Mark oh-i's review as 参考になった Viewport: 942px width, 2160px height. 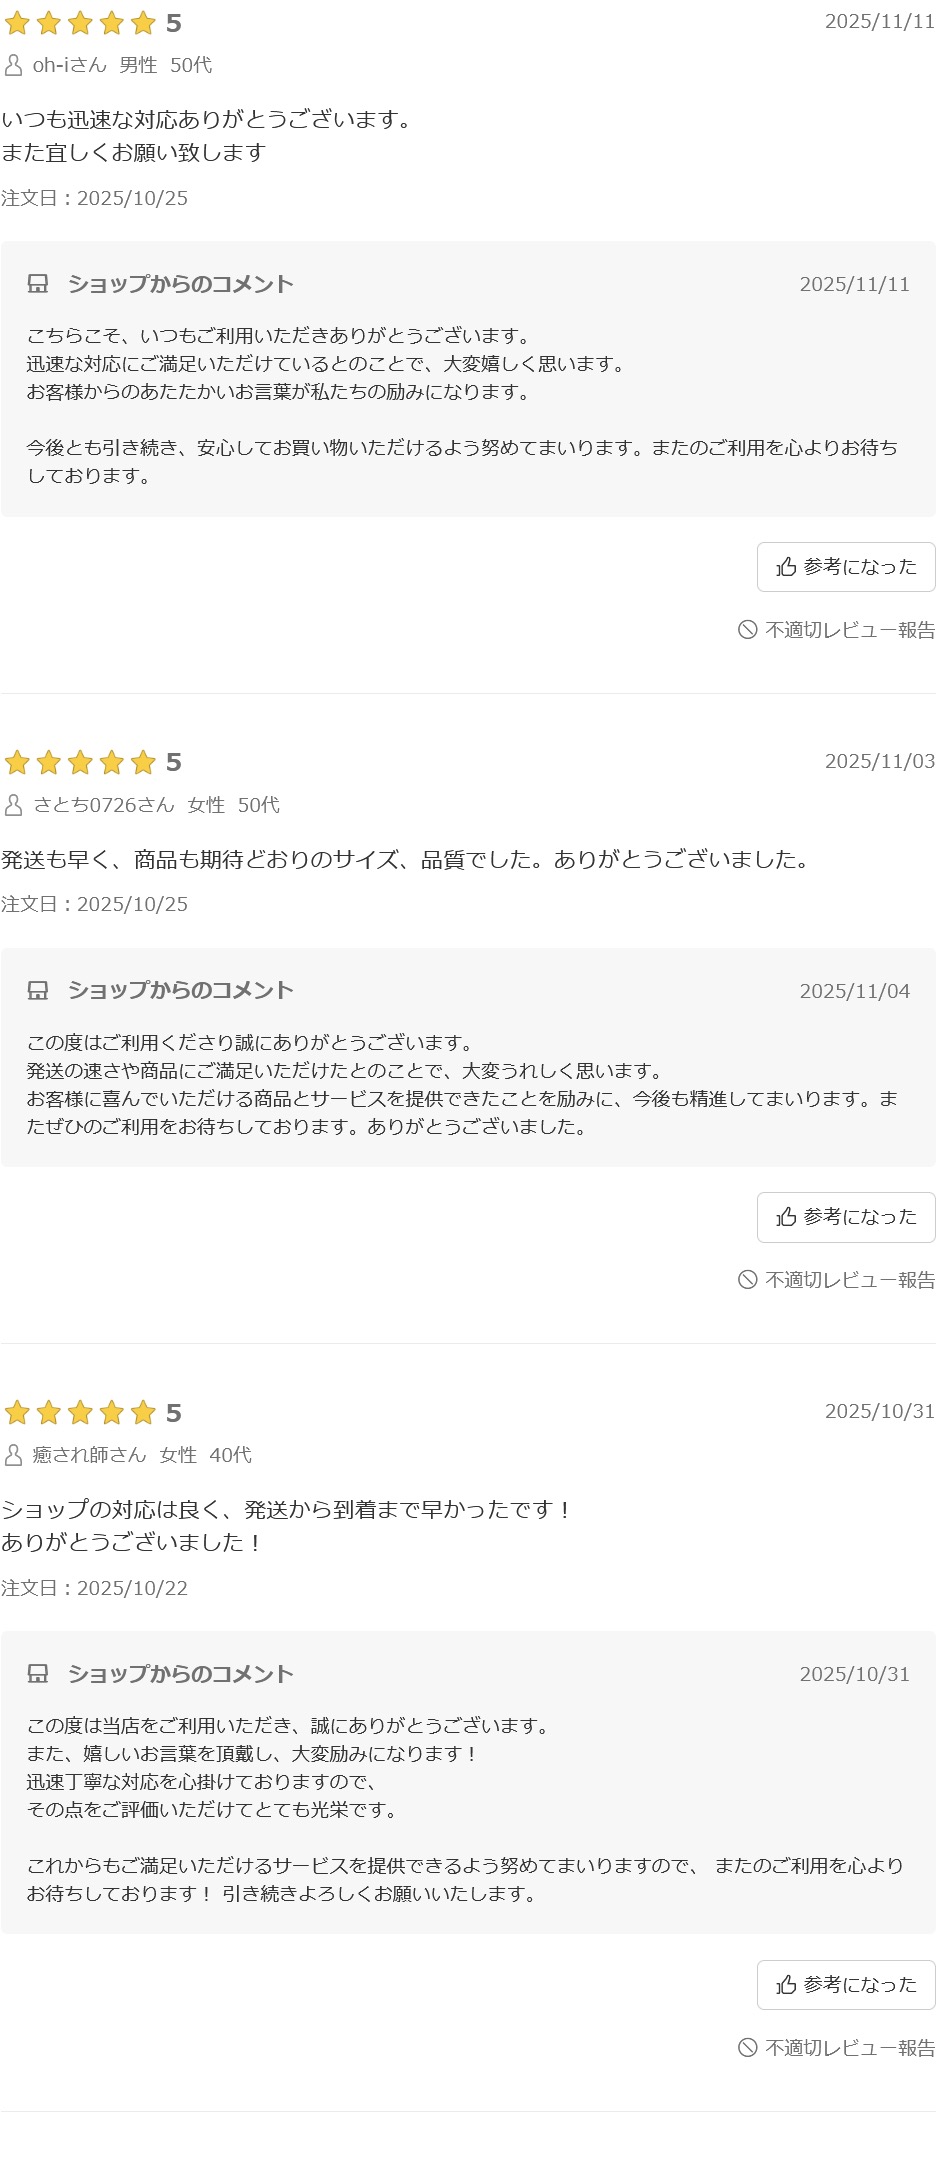click(846, 567)
